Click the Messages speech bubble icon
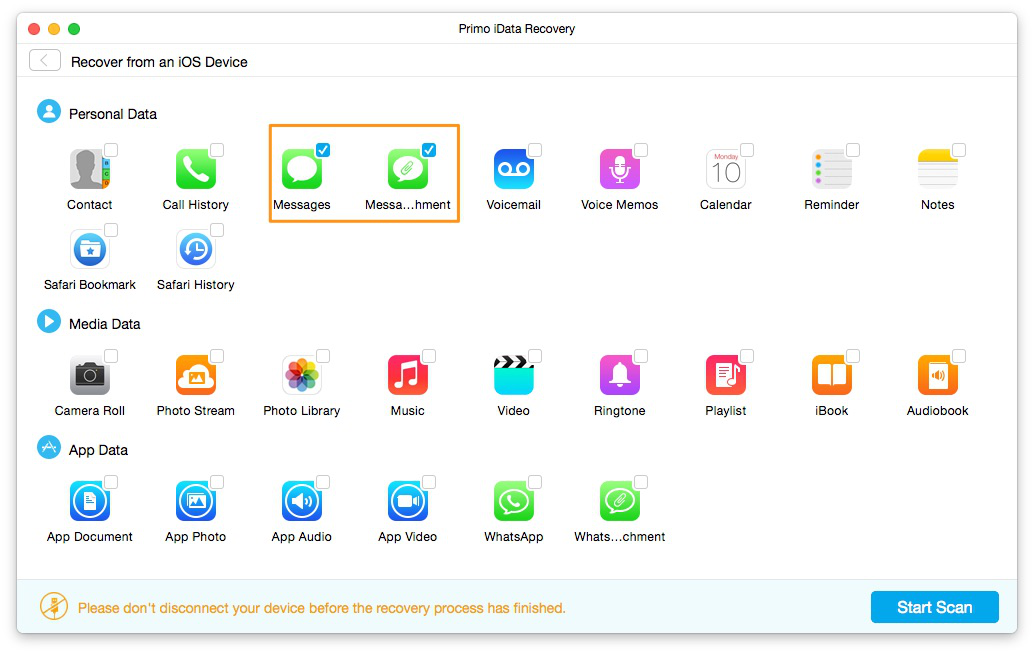The height and width of the screenshot is (654, 1034). click(302, 169)
